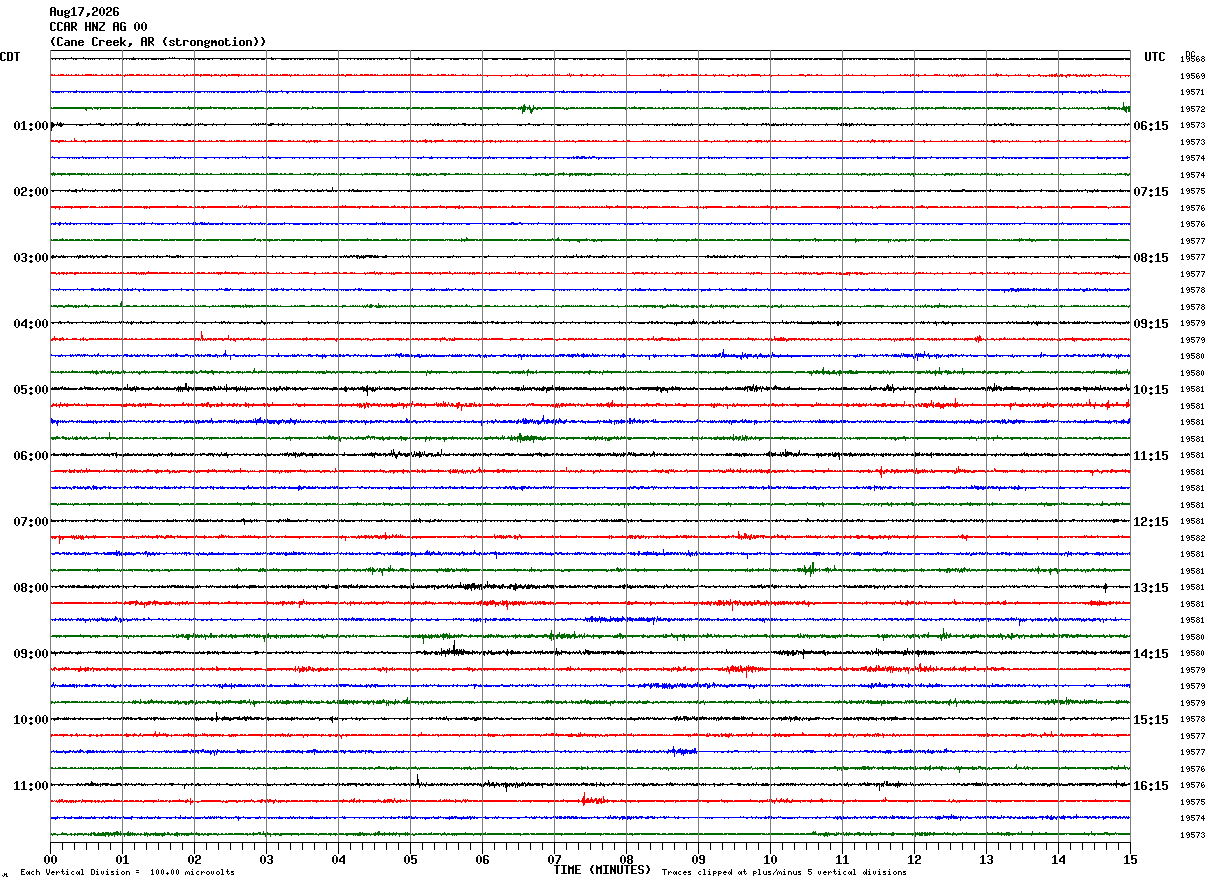Select the UTC timezone column label
This screenshot has height=886, width=1210.
pos(1155,57)
